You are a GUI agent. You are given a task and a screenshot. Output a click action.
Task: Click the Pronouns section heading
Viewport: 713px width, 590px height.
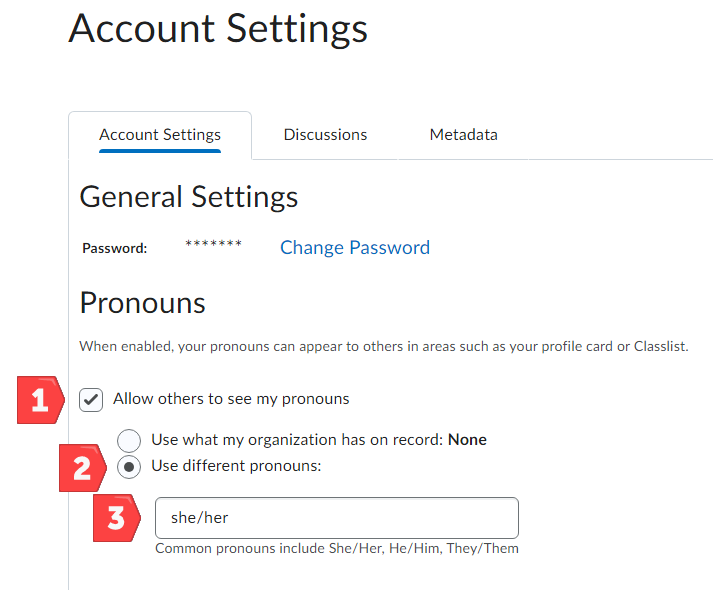coord(142,302)
